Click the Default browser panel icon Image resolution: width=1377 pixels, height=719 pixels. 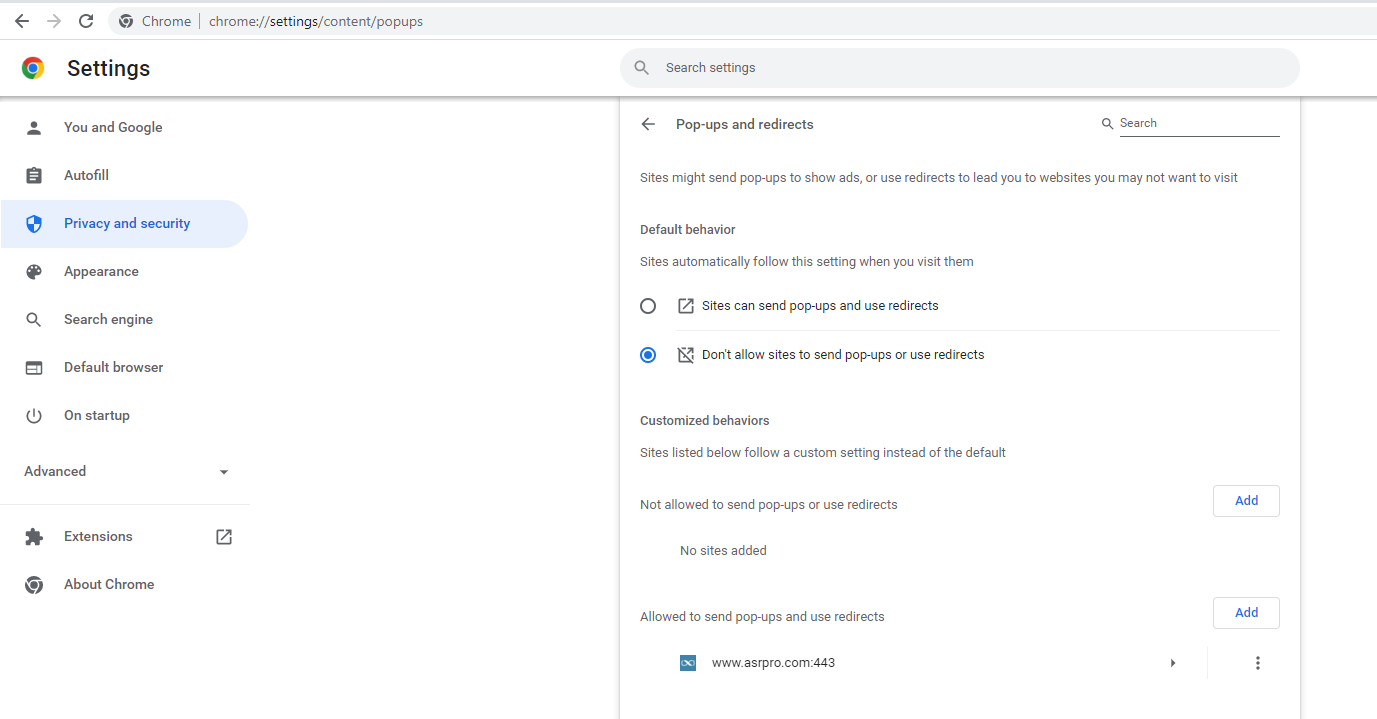coord(34,367)
